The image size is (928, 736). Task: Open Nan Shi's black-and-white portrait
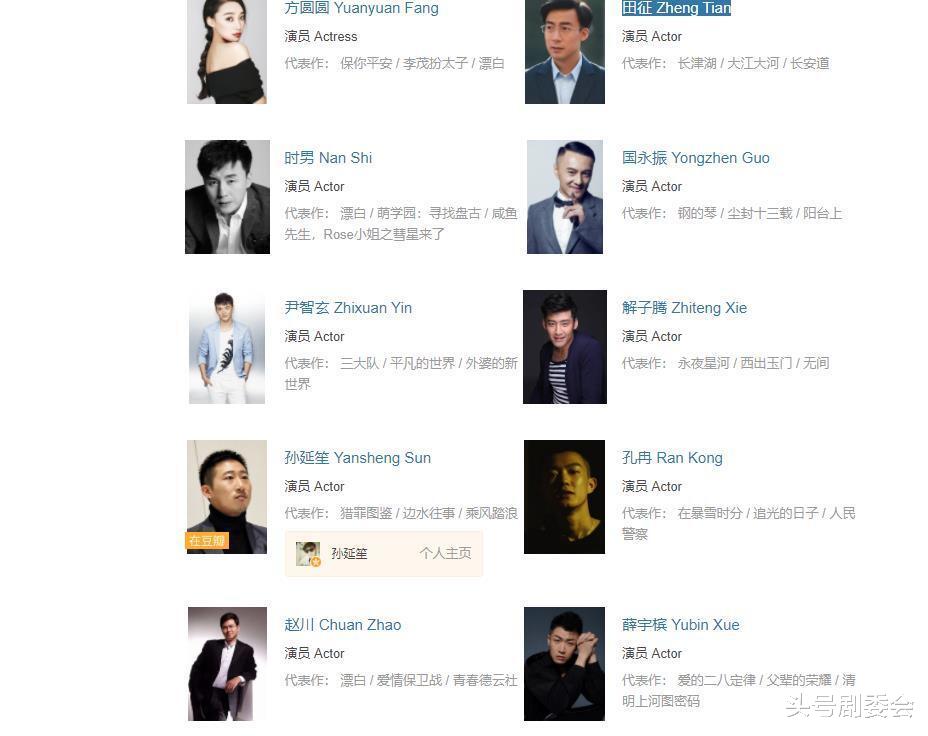[227, 197]
